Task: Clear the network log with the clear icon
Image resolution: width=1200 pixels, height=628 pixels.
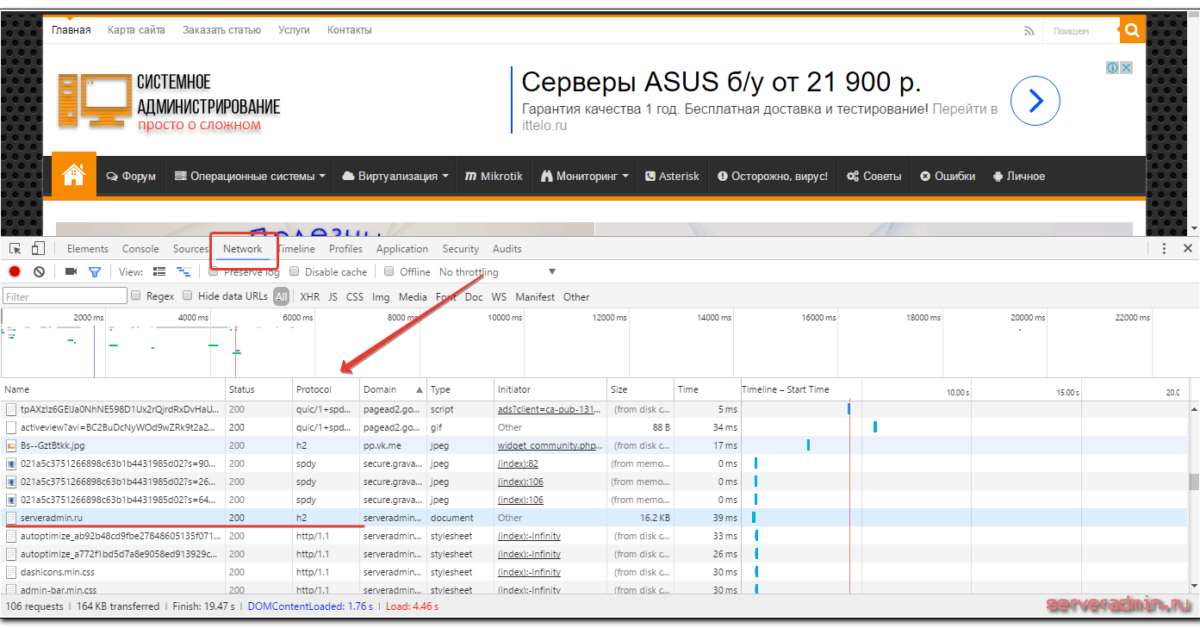Action: pyautogui.click(x=37, y=271)
